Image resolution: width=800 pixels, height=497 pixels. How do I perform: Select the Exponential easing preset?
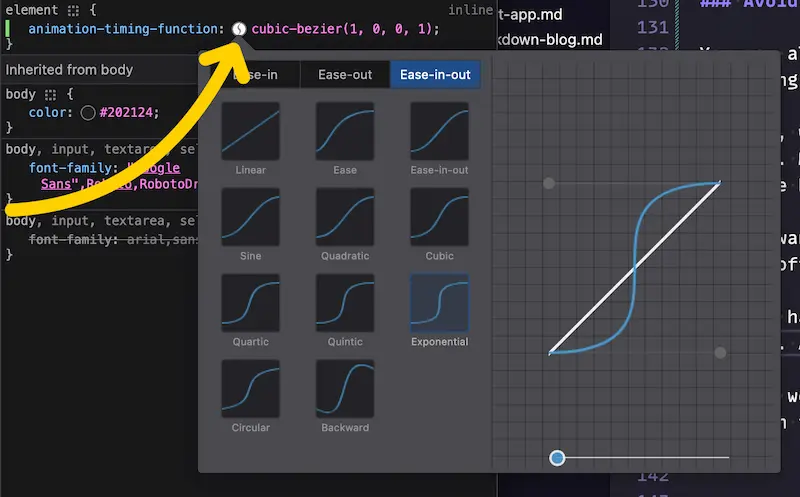click(x=439, y=303)
